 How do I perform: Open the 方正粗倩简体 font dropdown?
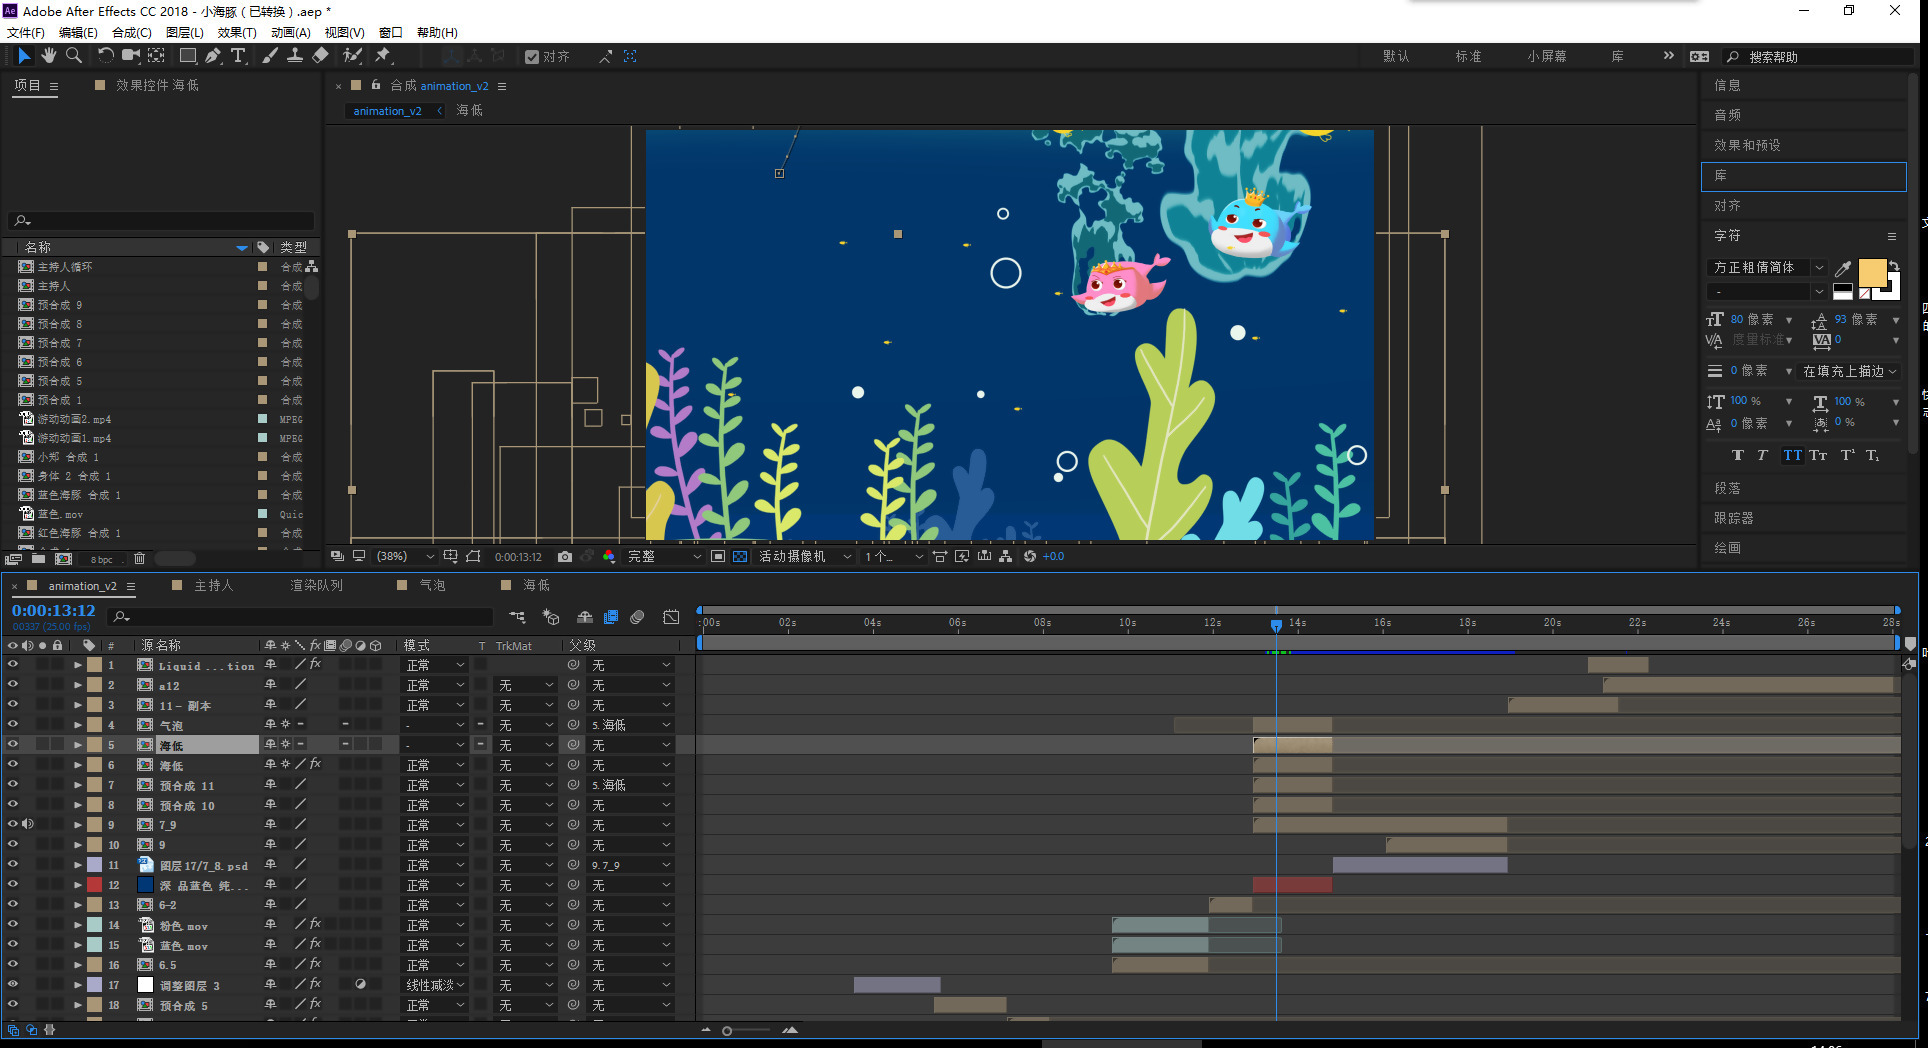point(1766,268)
